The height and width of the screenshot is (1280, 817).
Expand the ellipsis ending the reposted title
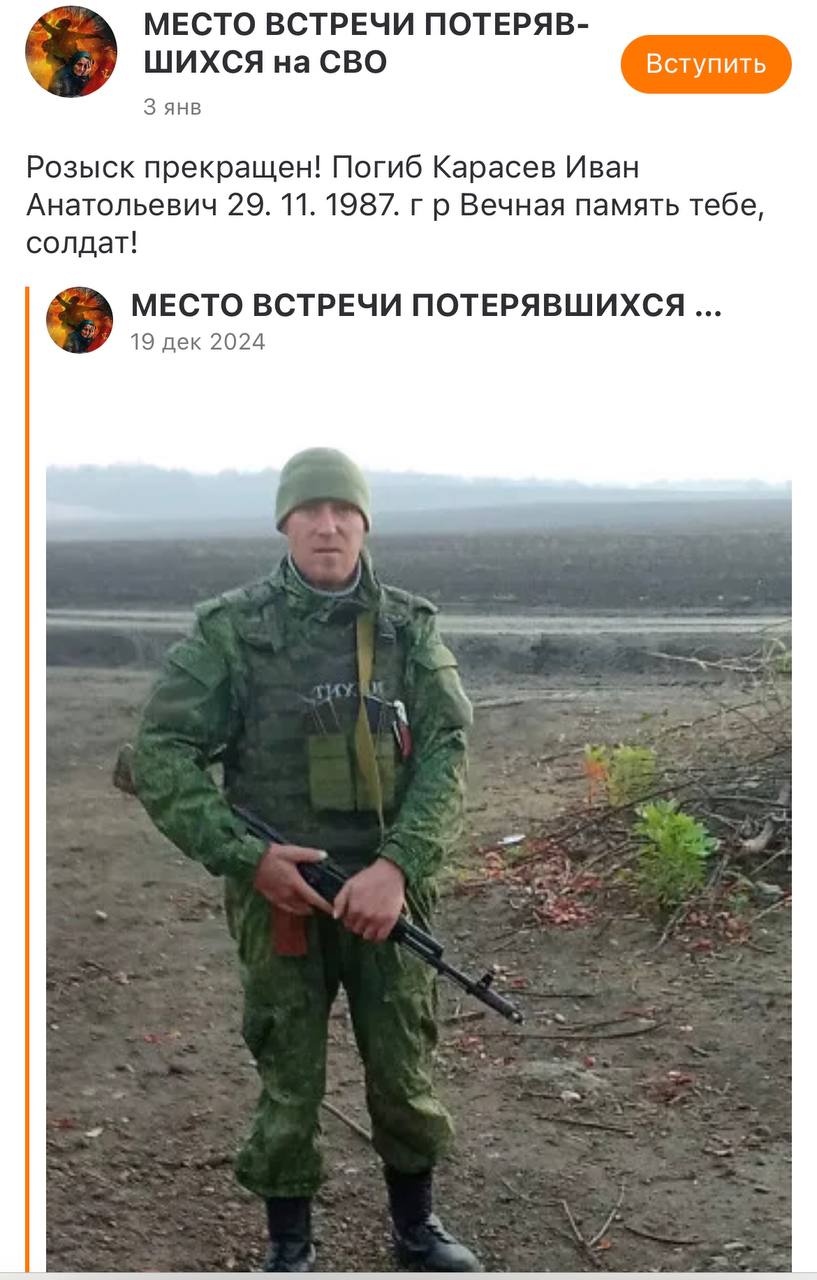[x=707, y=307]
